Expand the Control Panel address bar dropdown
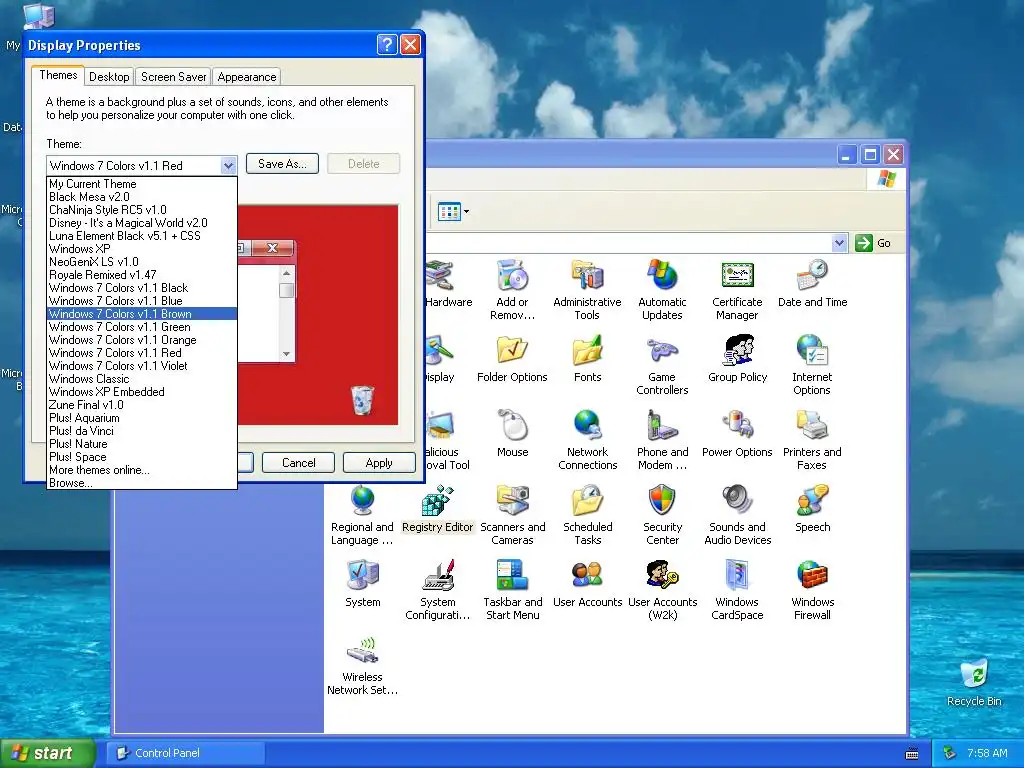The image size is (1024, 768). point(839,243)
